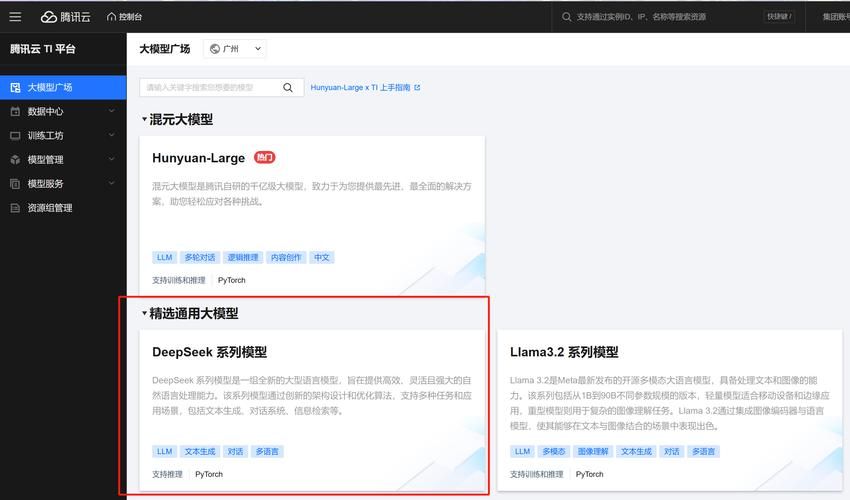Screen dimensions: 850x500
Task: Open 数据中心 in the sidebar
Action: (x=63, y=111)
